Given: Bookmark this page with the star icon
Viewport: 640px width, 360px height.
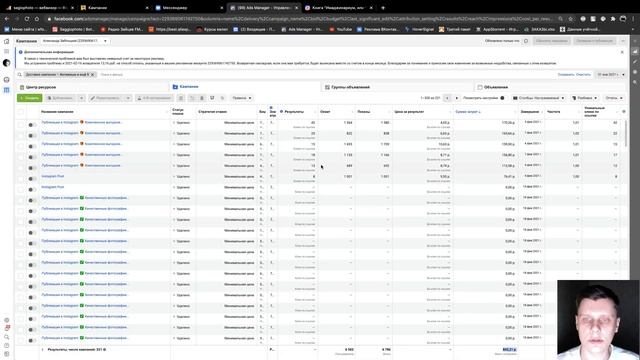Looking at the screenshot, I should tap(571, 19).
